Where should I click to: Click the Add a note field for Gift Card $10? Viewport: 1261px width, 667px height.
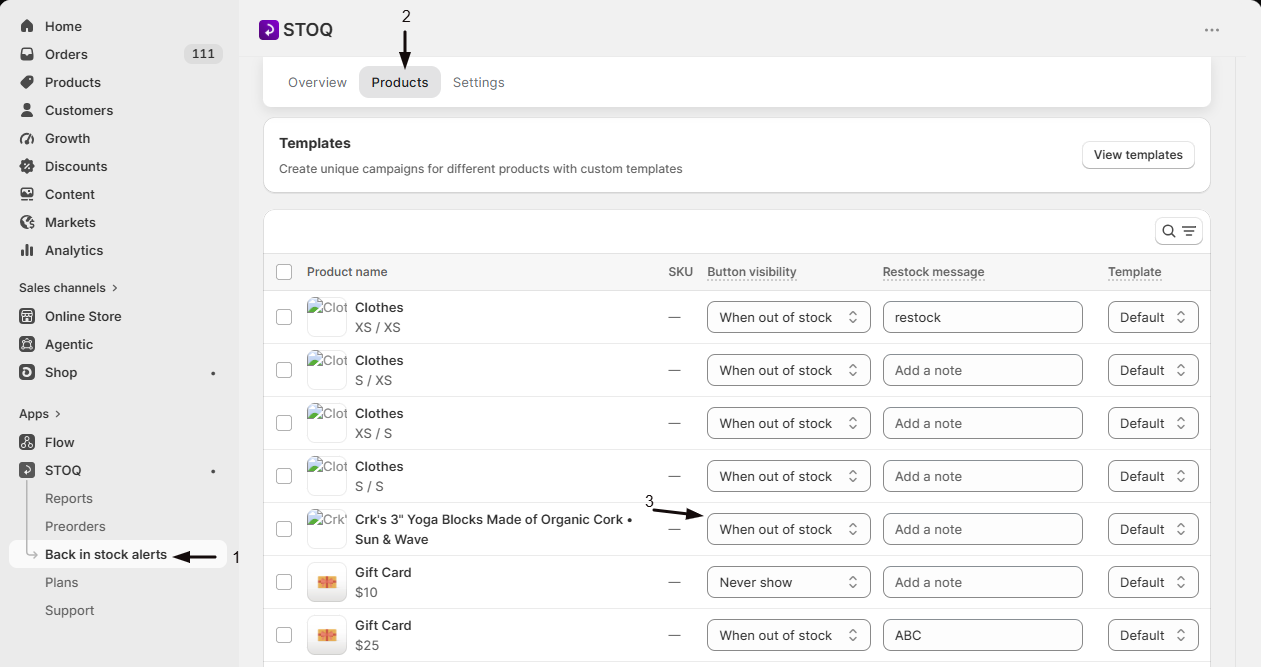[x=983, y=582]
